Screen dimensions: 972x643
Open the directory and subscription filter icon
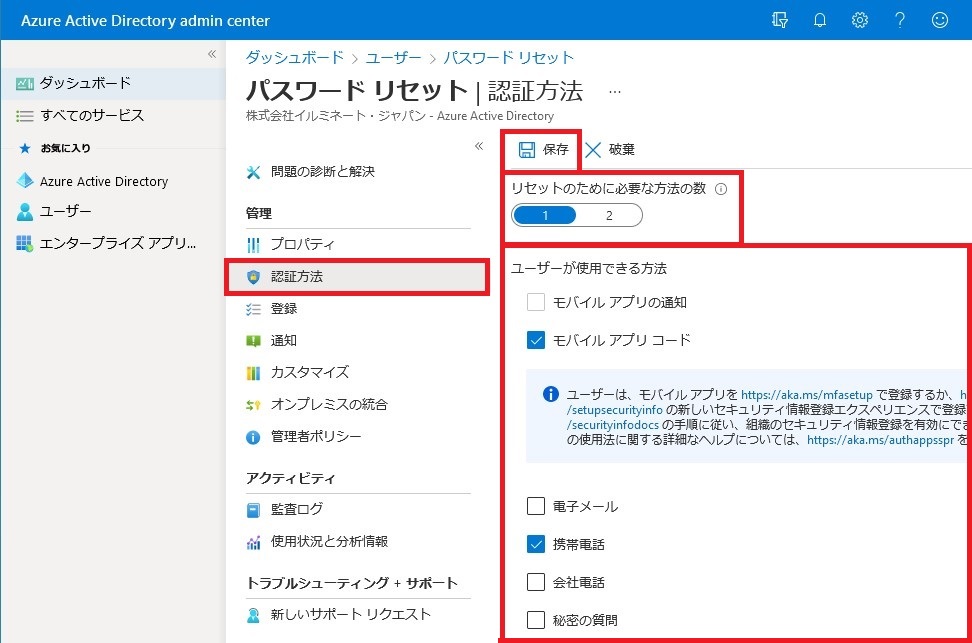779,20
